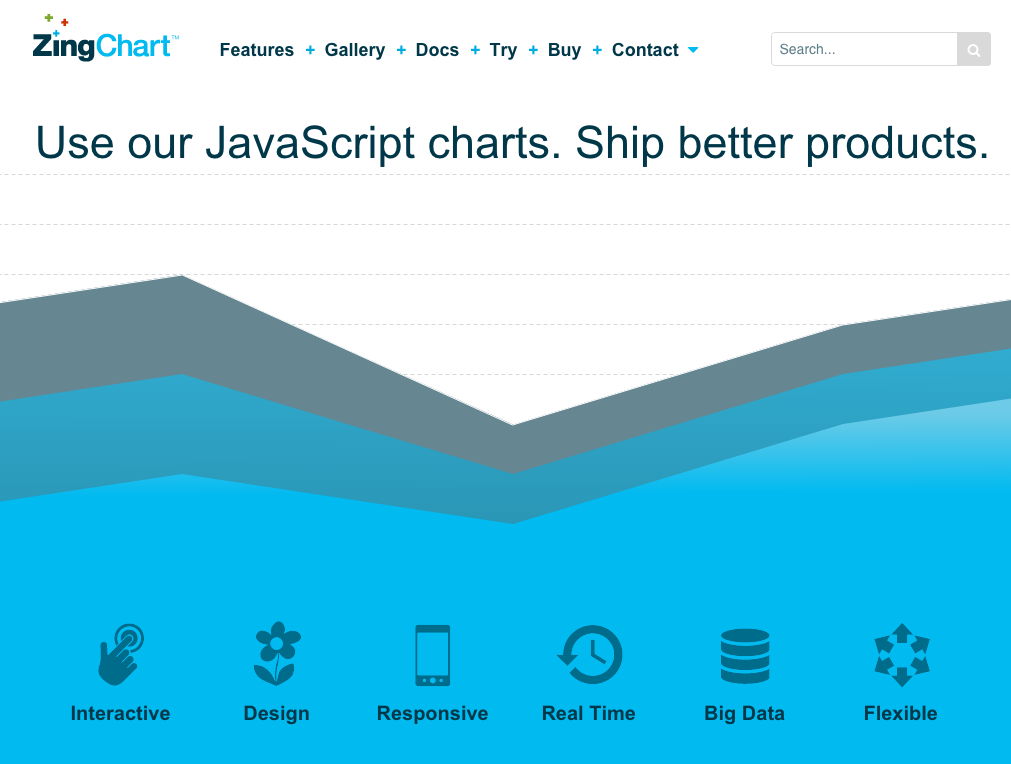
Task: Select the Interactive hand-tap icon
Action: click(x=120, y=653)
